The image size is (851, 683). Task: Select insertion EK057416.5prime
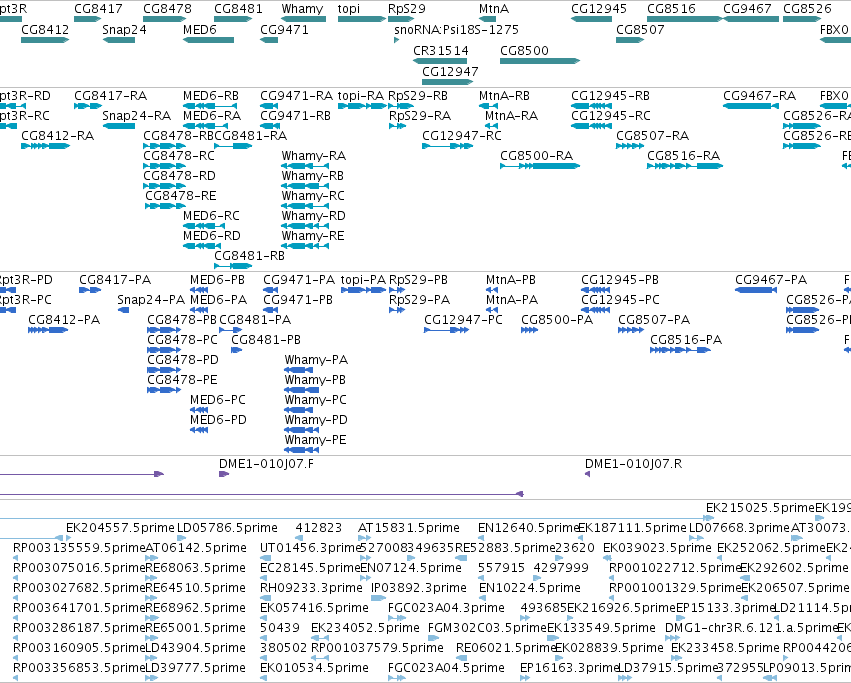(x=314, y=608)
